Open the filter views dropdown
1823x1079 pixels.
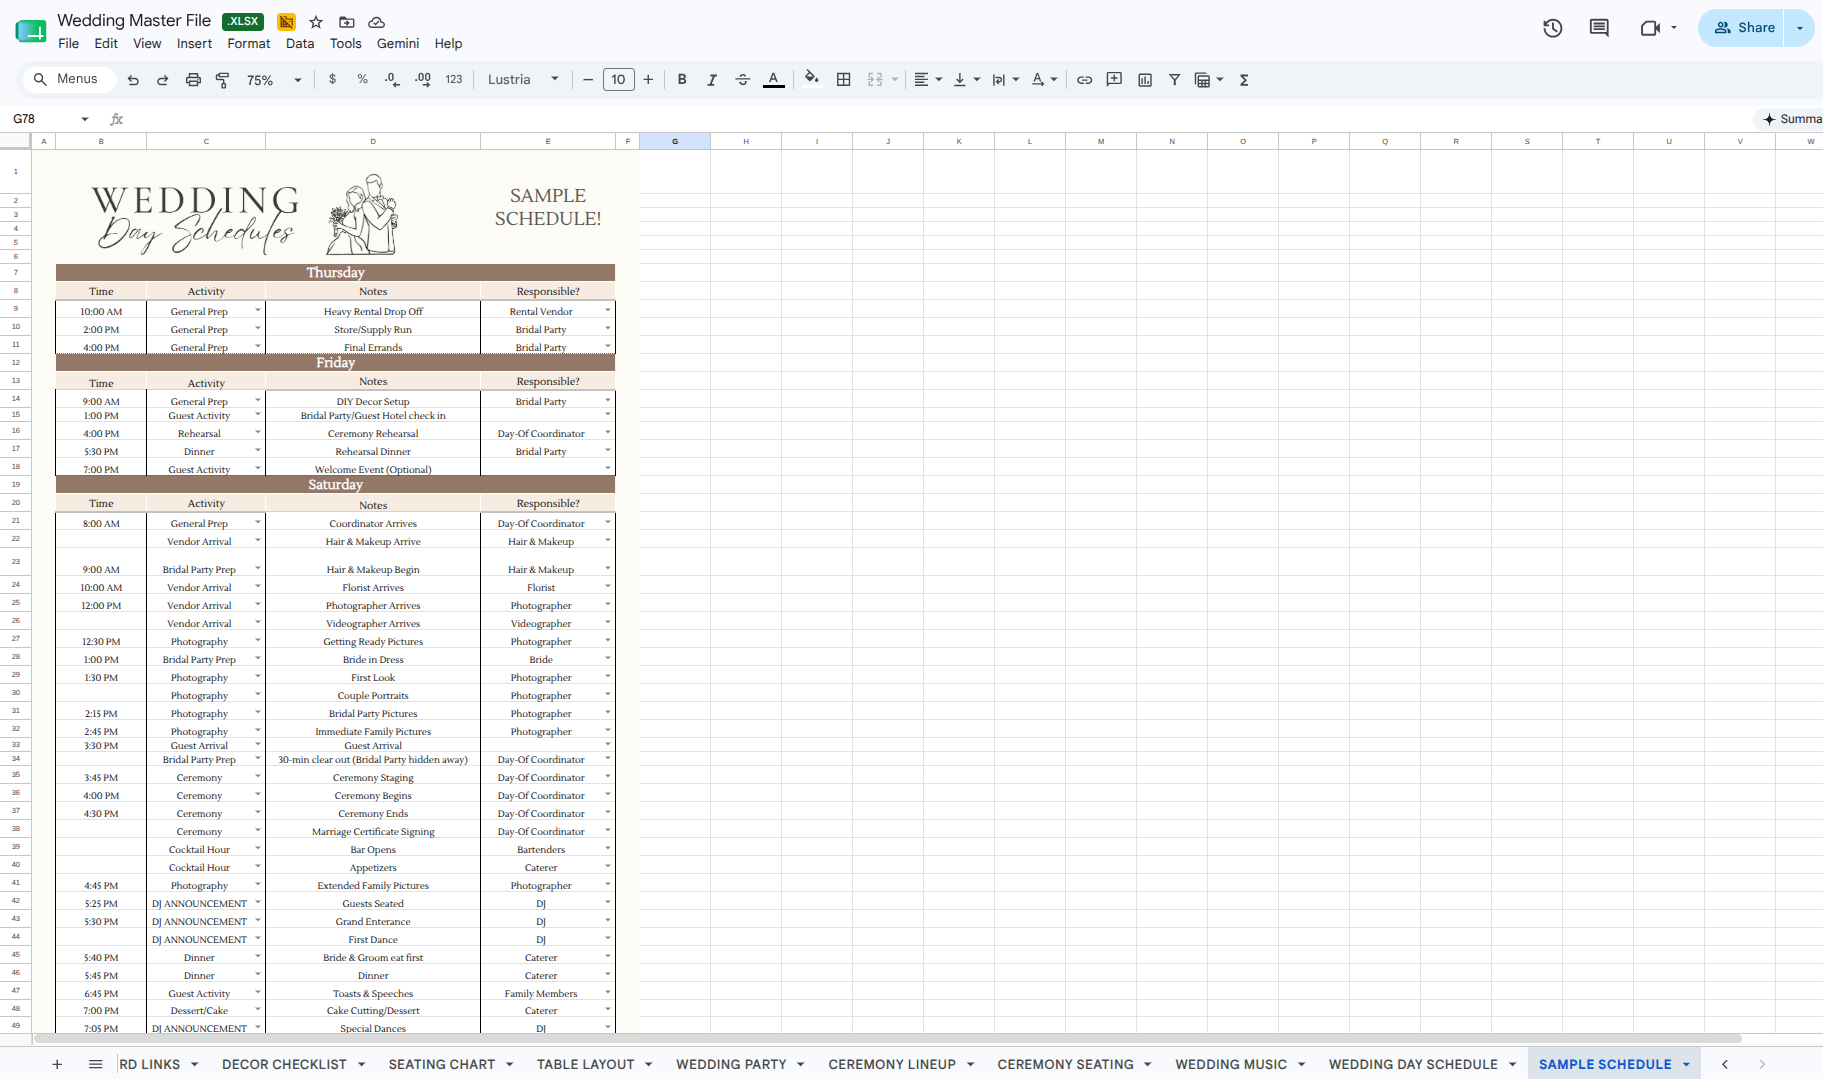[x=1209, y=80]
